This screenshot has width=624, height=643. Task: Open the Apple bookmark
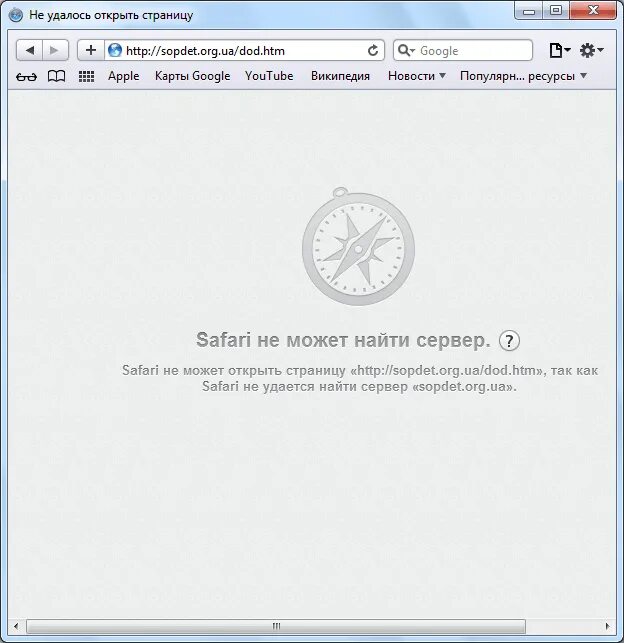123,76
